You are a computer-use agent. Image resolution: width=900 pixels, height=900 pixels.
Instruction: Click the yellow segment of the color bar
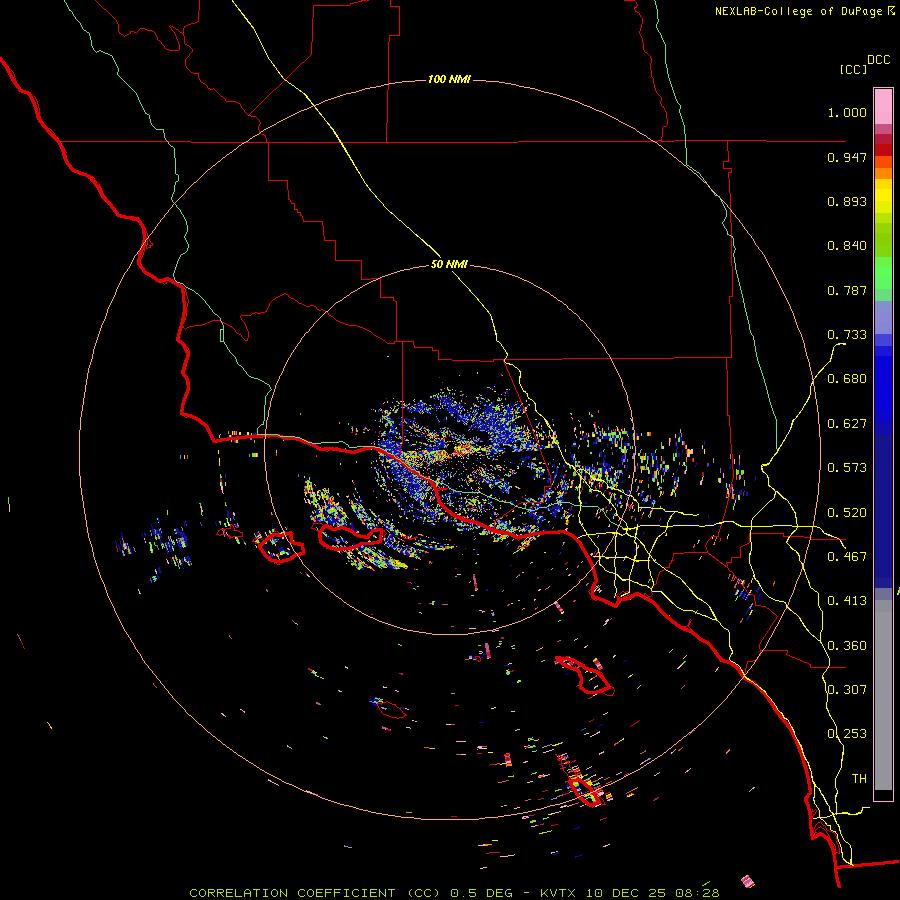point(883,198)
